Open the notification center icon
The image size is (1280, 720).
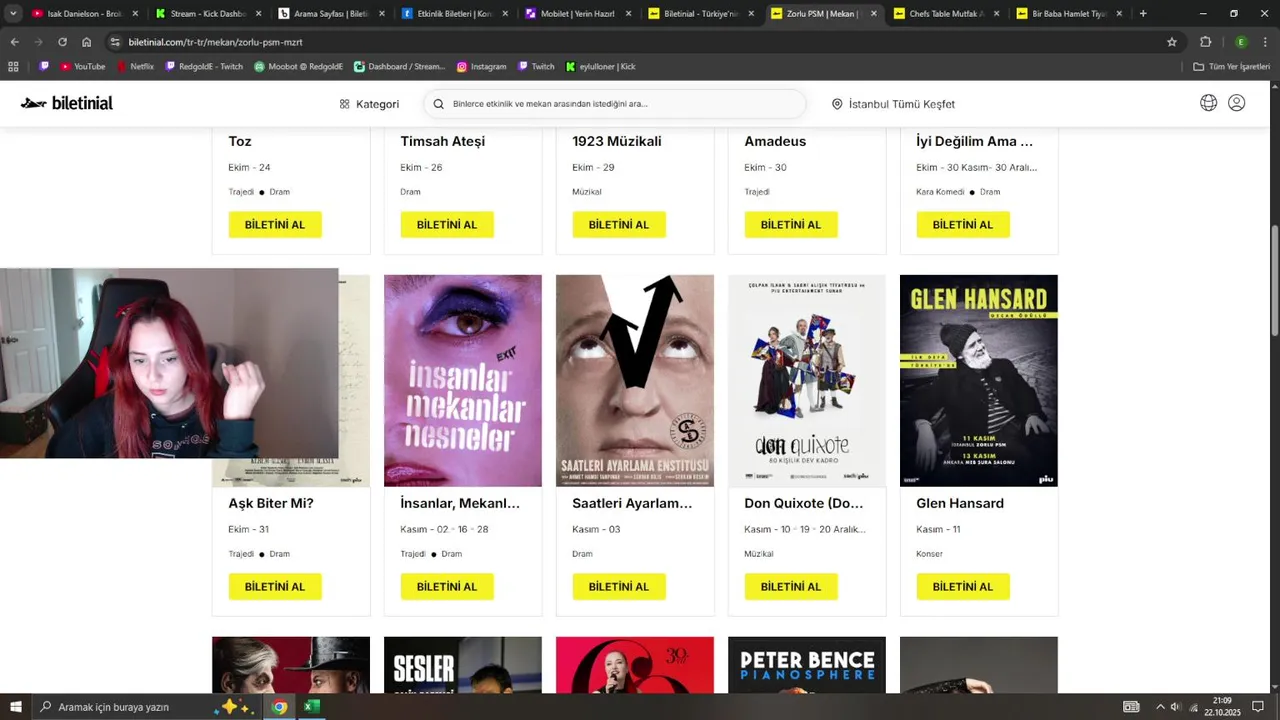[x=1257, y=707]
